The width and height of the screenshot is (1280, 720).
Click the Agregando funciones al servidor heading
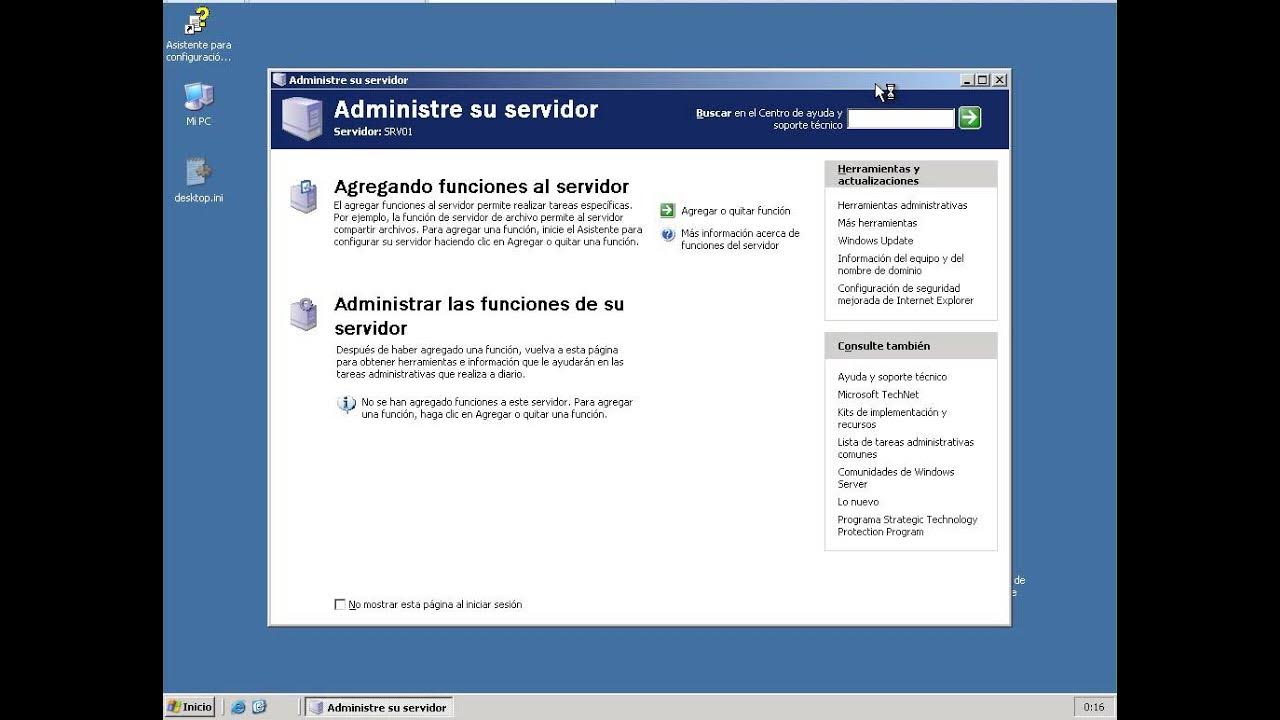481,187
